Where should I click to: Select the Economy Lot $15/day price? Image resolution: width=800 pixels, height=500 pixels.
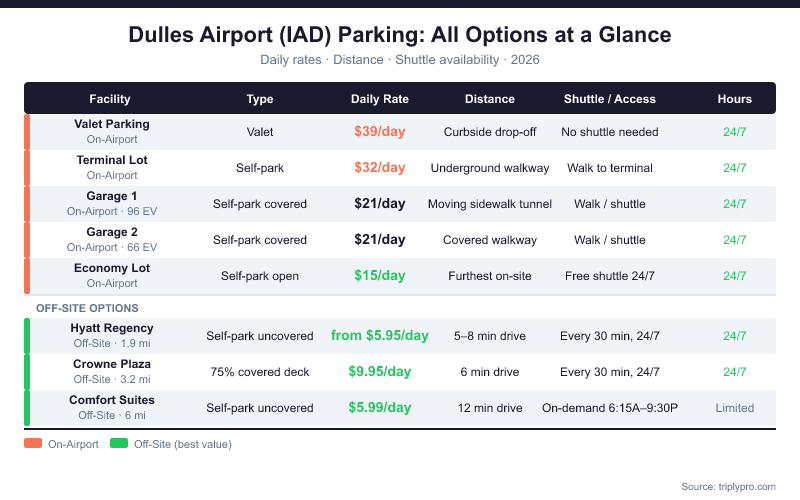pos(380,276)
